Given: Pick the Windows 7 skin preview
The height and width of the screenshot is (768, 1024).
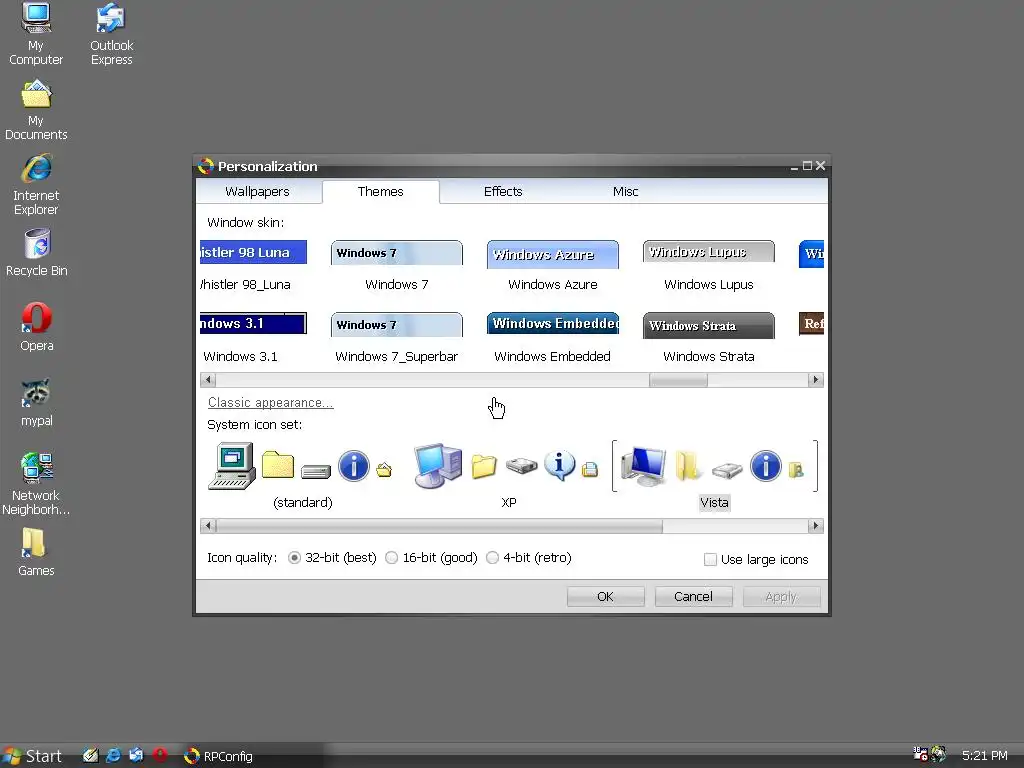Looking at the screenshot, I should pyautogui.click(x=396, y=253).
